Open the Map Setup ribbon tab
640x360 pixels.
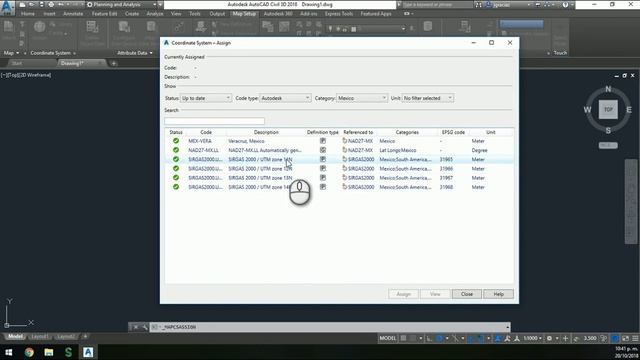[244, 13]
